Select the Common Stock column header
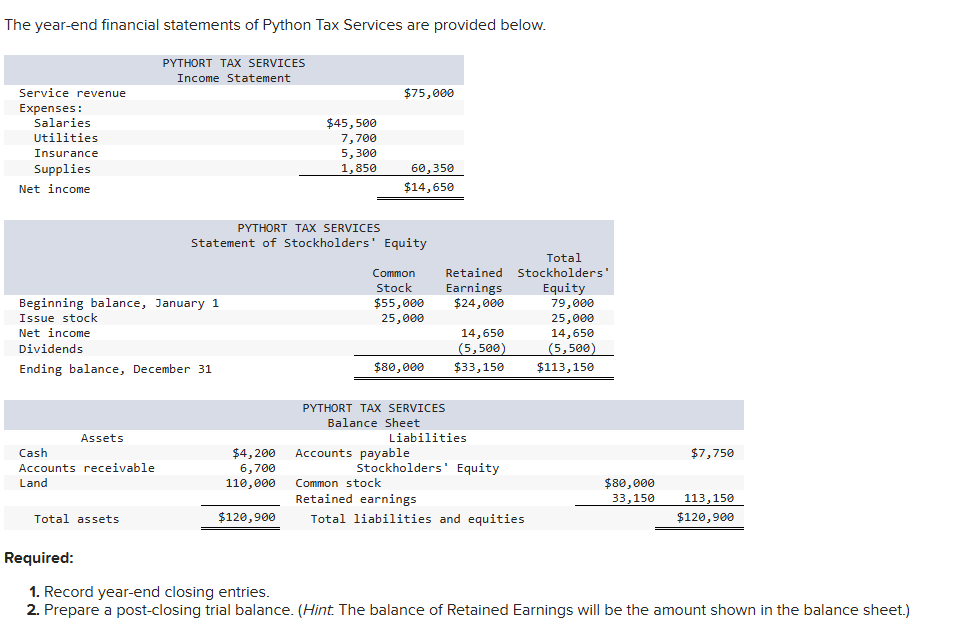This screenshot has width=975, height=632. coord(394,280)
